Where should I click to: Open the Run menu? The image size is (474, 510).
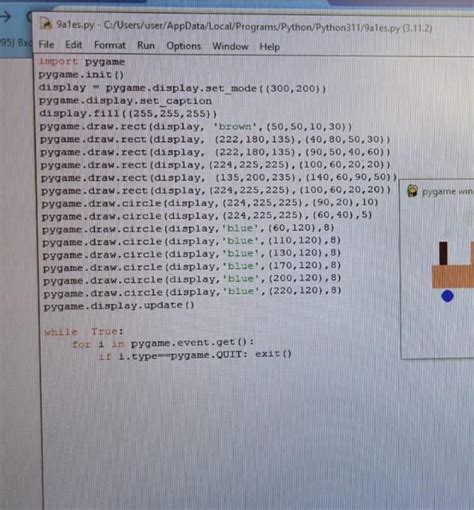coord(146,45)
